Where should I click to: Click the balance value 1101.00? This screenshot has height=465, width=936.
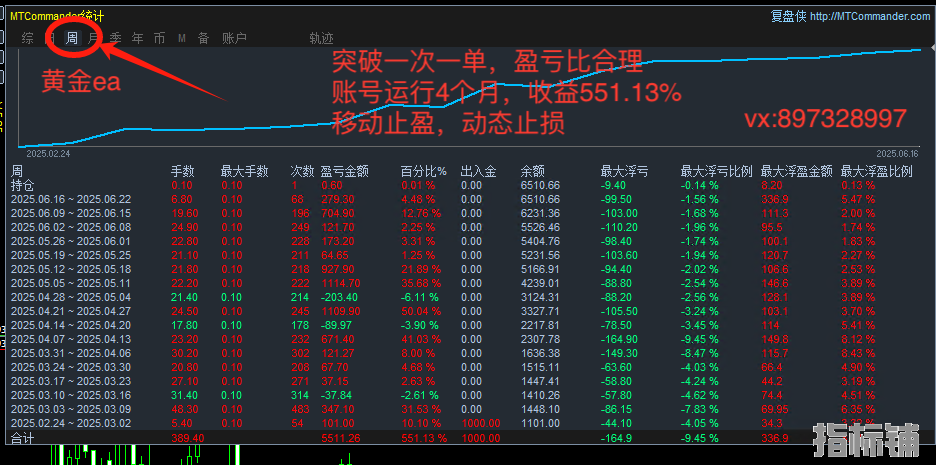click(x=540, y=424)
